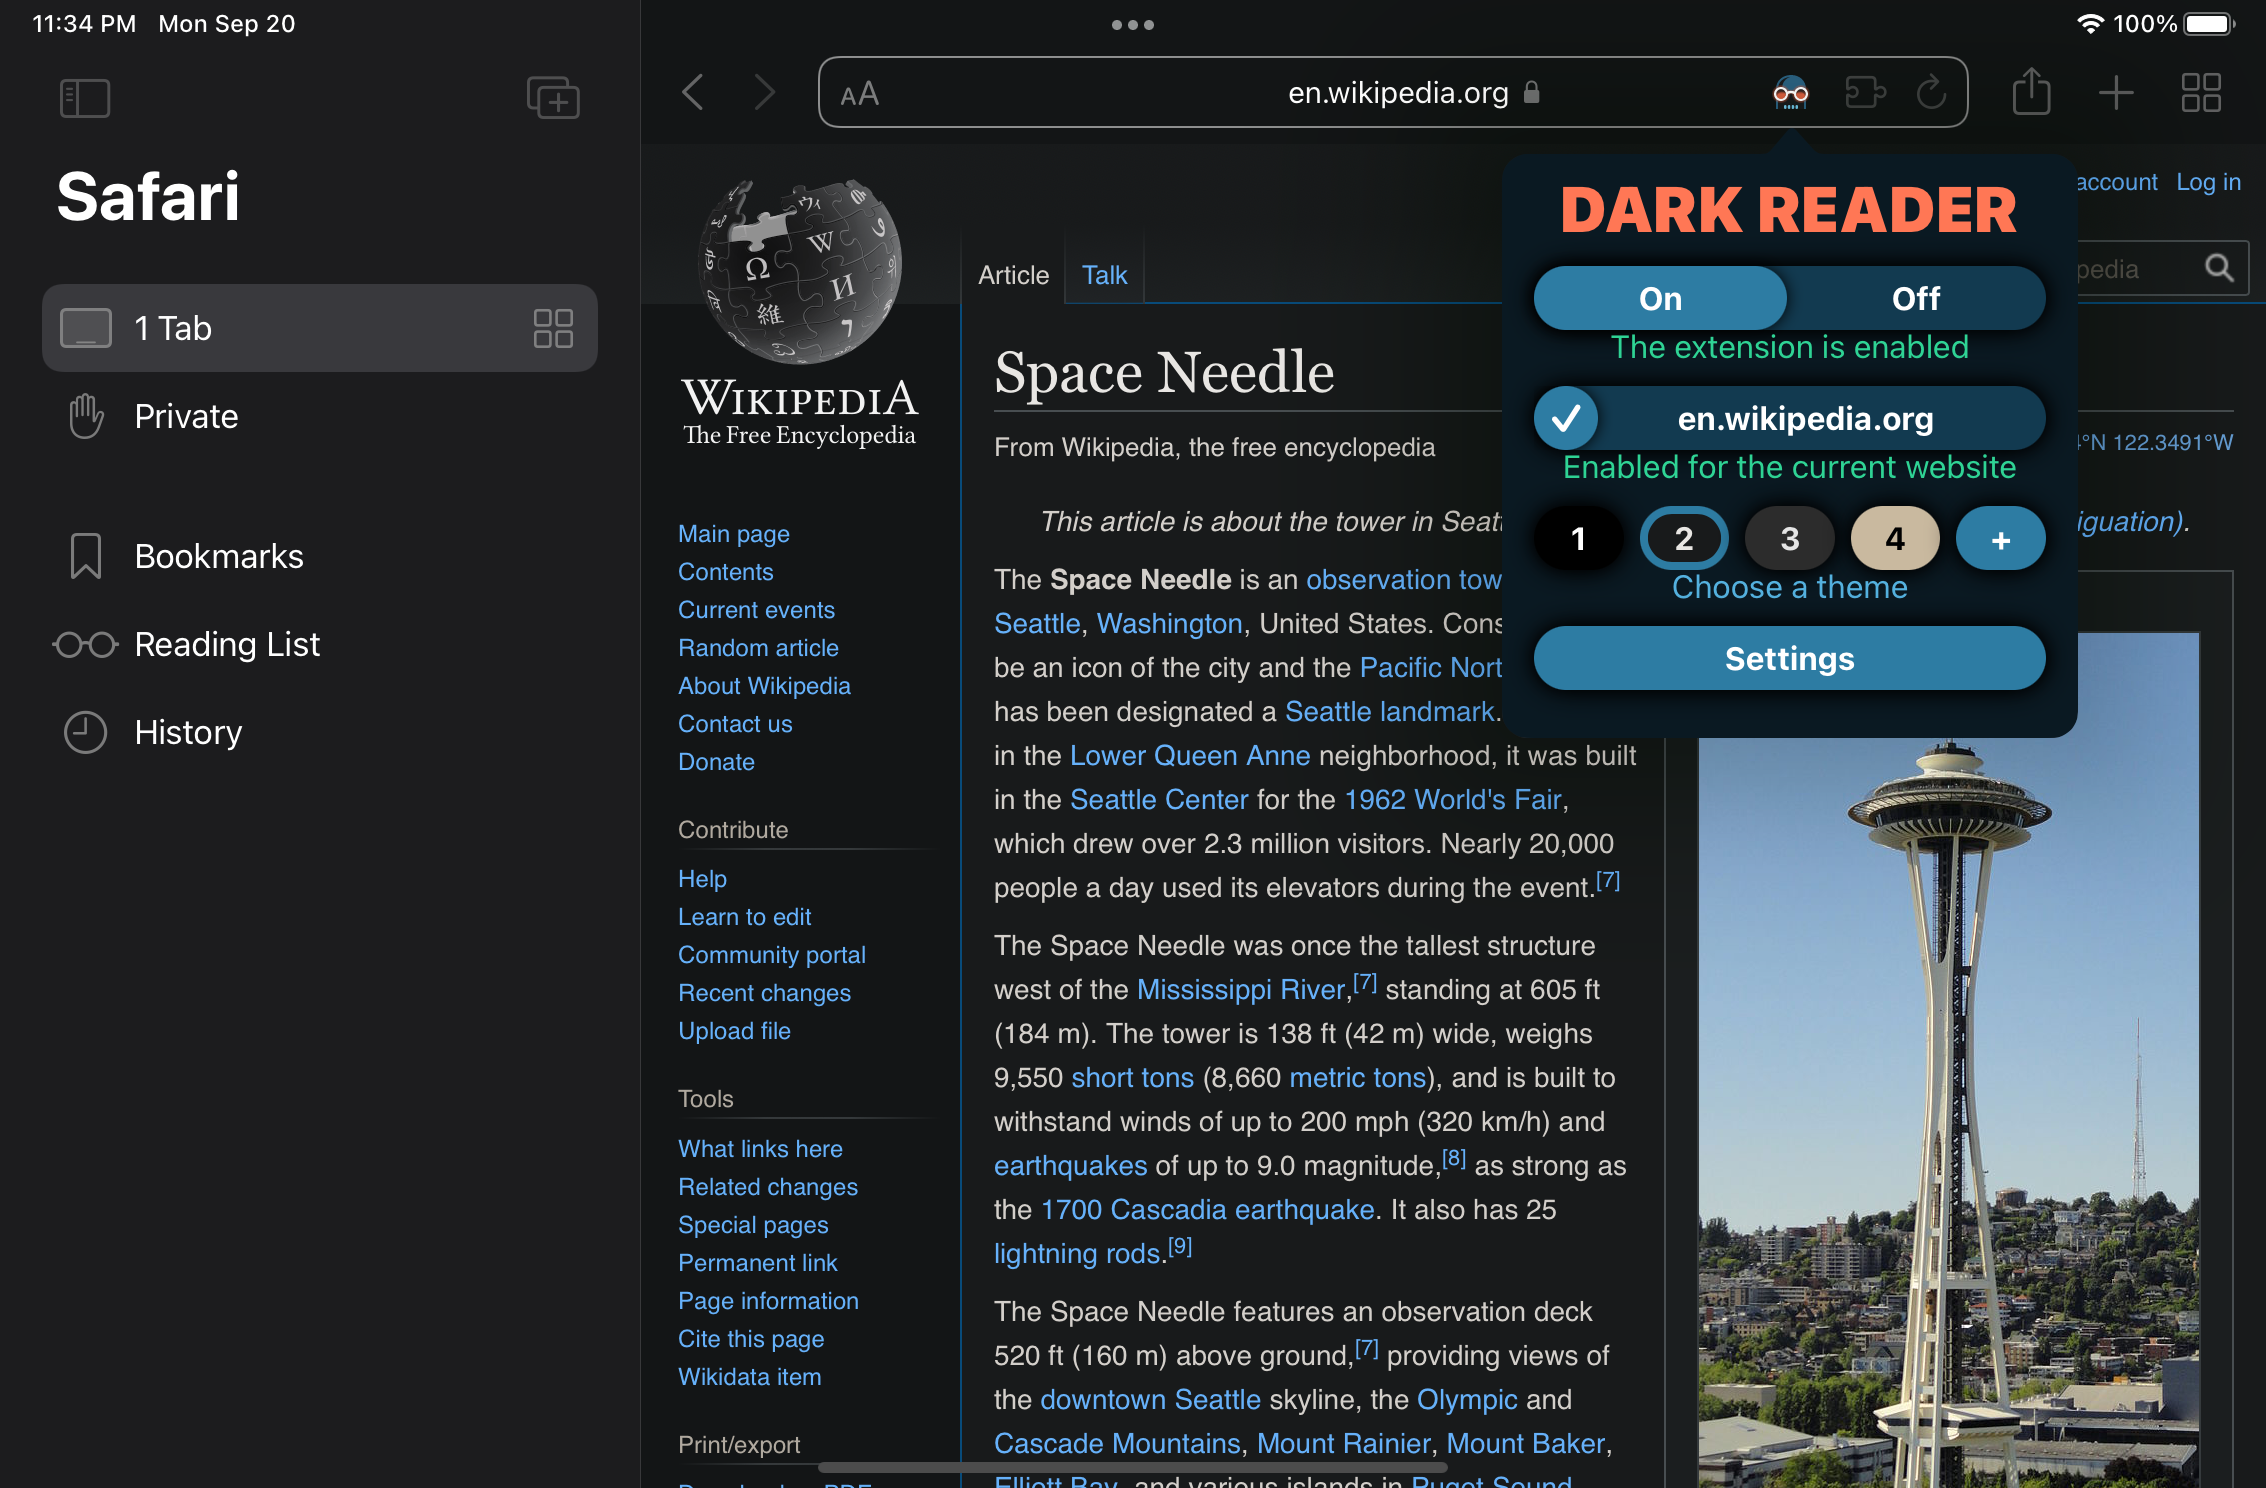This screenshot has height=1488, width=2266.
Task: Open the Share sheet icon
Action: (2032, 93)
